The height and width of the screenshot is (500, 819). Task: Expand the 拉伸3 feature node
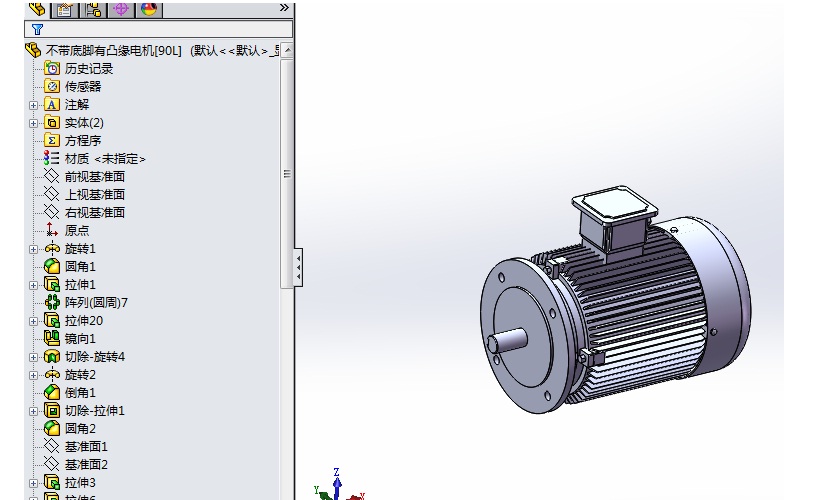pos(33,483)
